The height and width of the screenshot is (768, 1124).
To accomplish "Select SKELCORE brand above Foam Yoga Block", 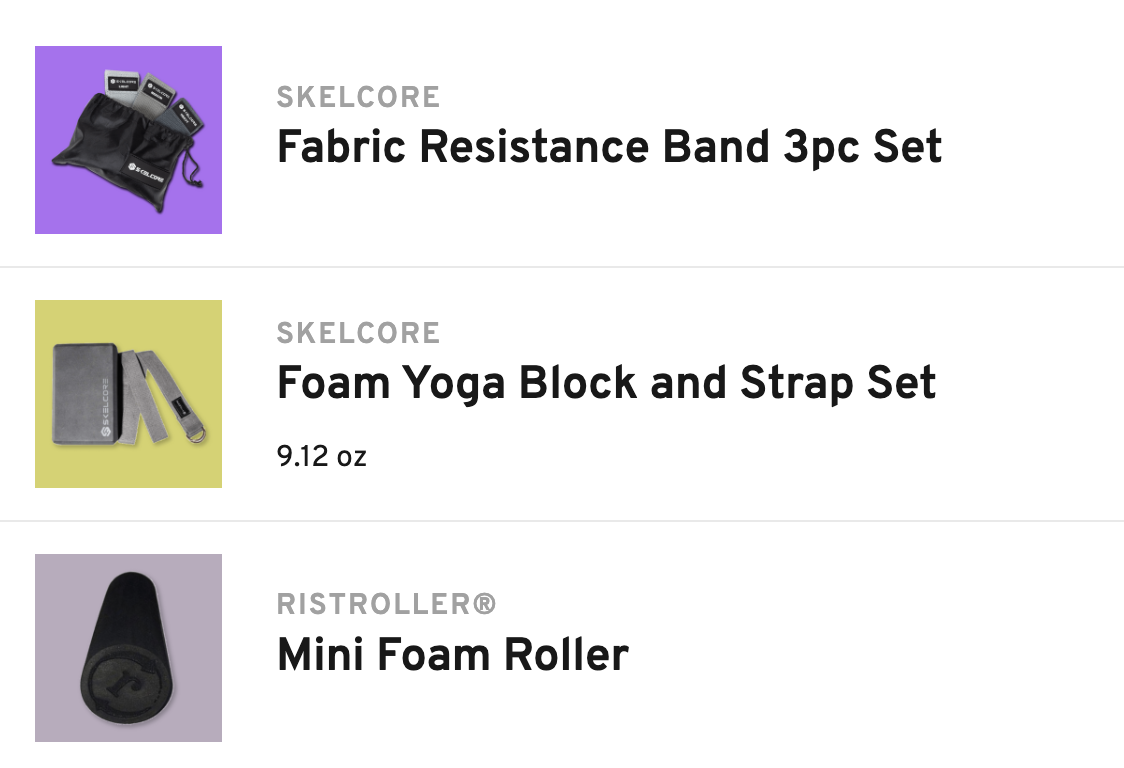I will (x=358, y=333).
